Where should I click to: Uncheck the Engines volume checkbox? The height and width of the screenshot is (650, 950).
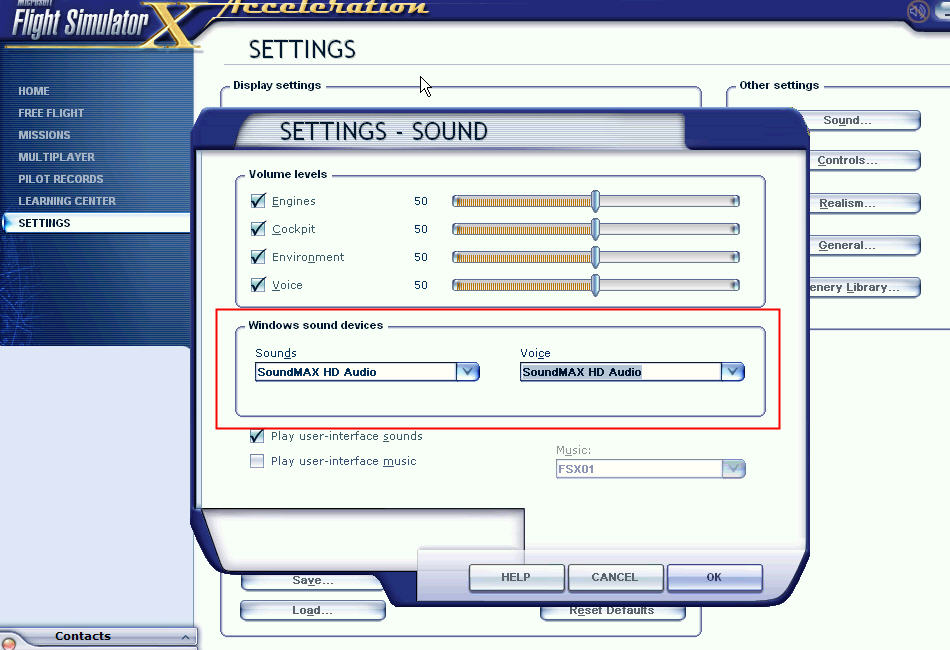coord(258,201)
